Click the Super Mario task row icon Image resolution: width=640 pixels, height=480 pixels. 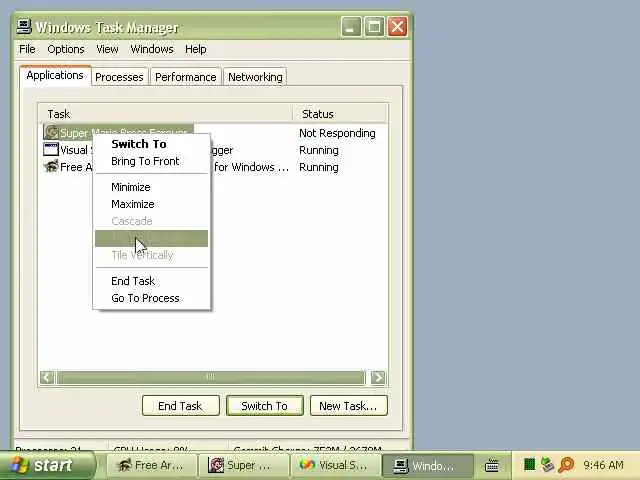click(x=51, y=132)
